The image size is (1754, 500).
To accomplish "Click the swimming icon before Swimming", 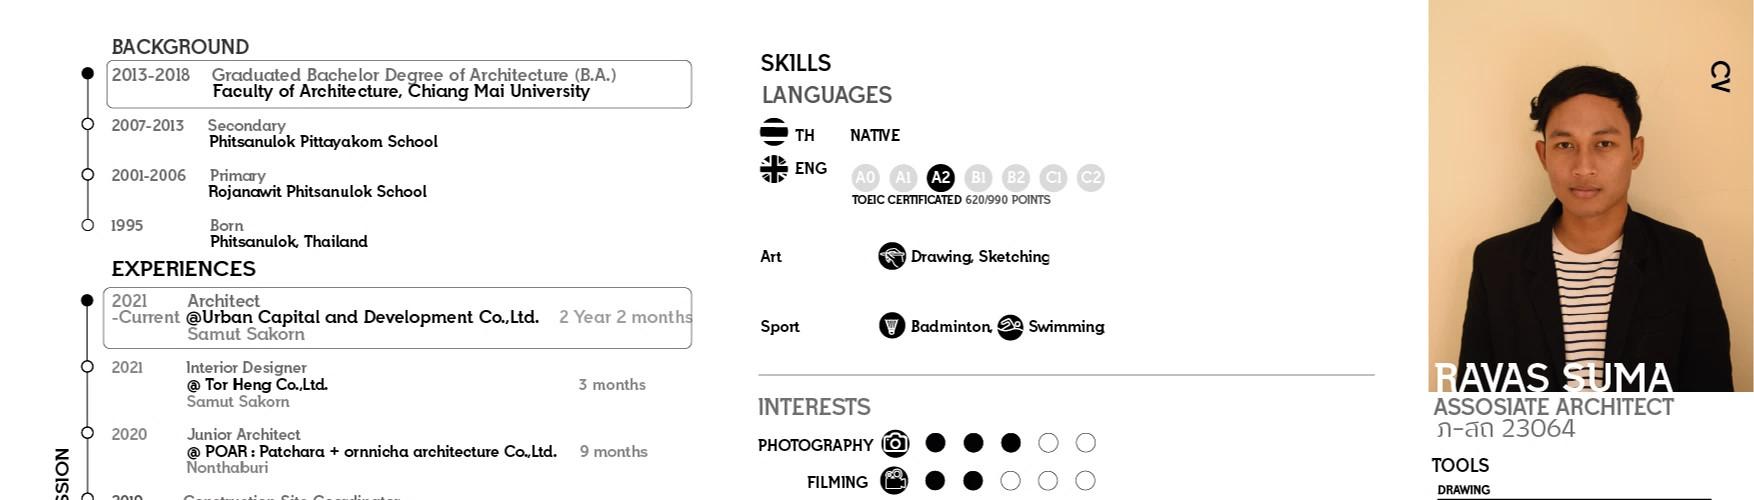I will pos(1010,327).
